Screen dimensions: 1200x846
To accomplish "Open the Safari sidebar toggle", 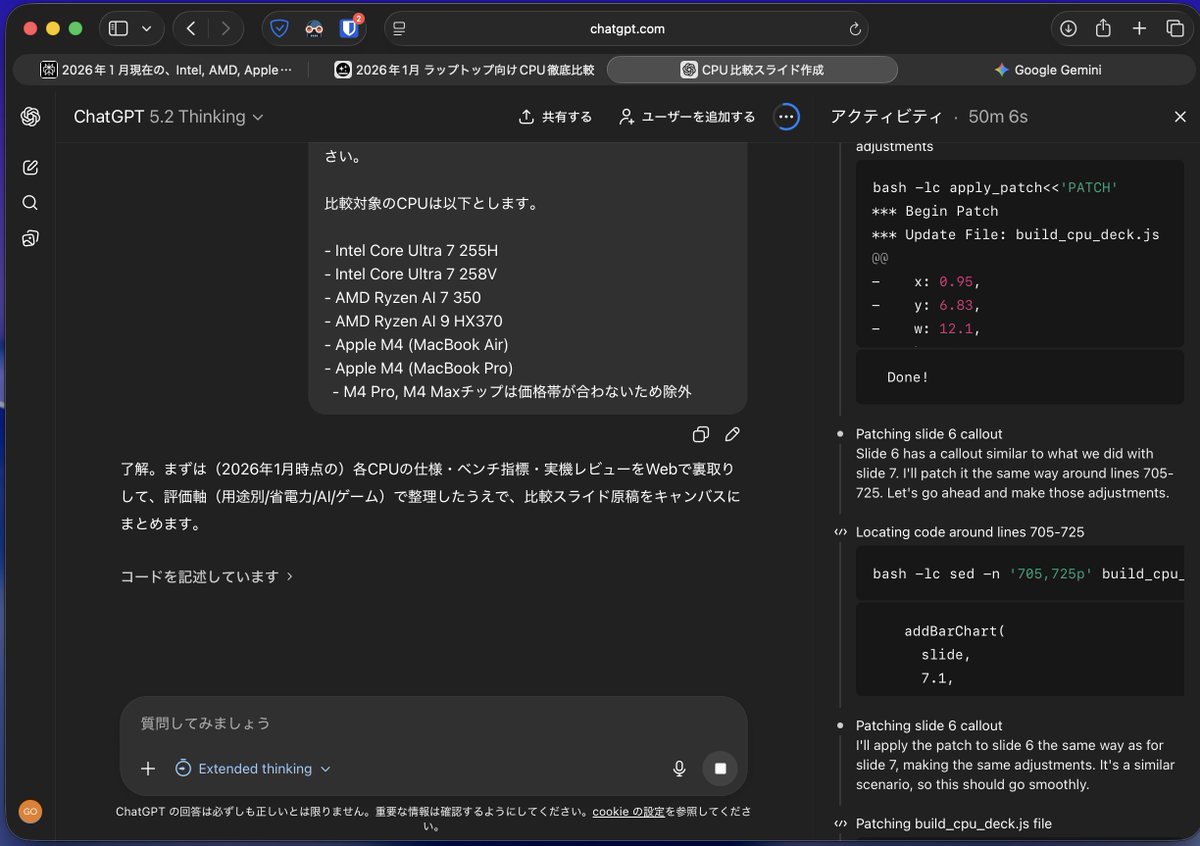I will pos(119,29).
